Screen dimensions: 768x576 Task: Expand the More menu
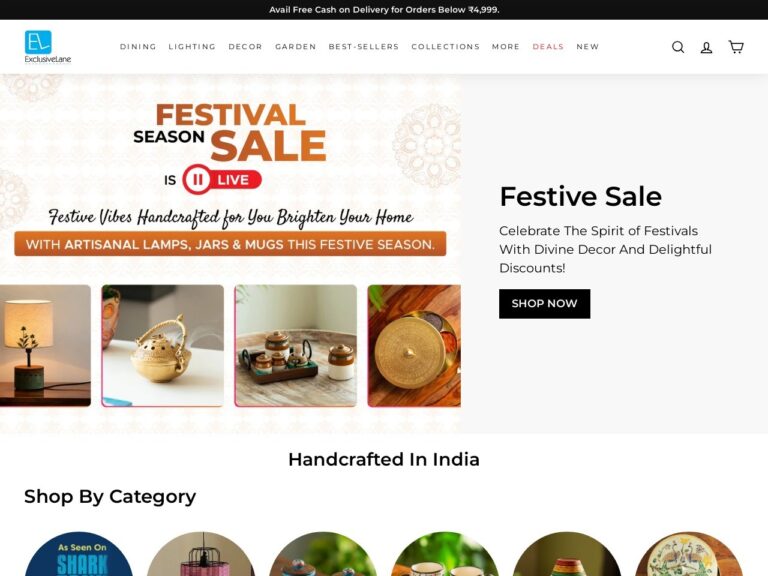click(505, 47)
